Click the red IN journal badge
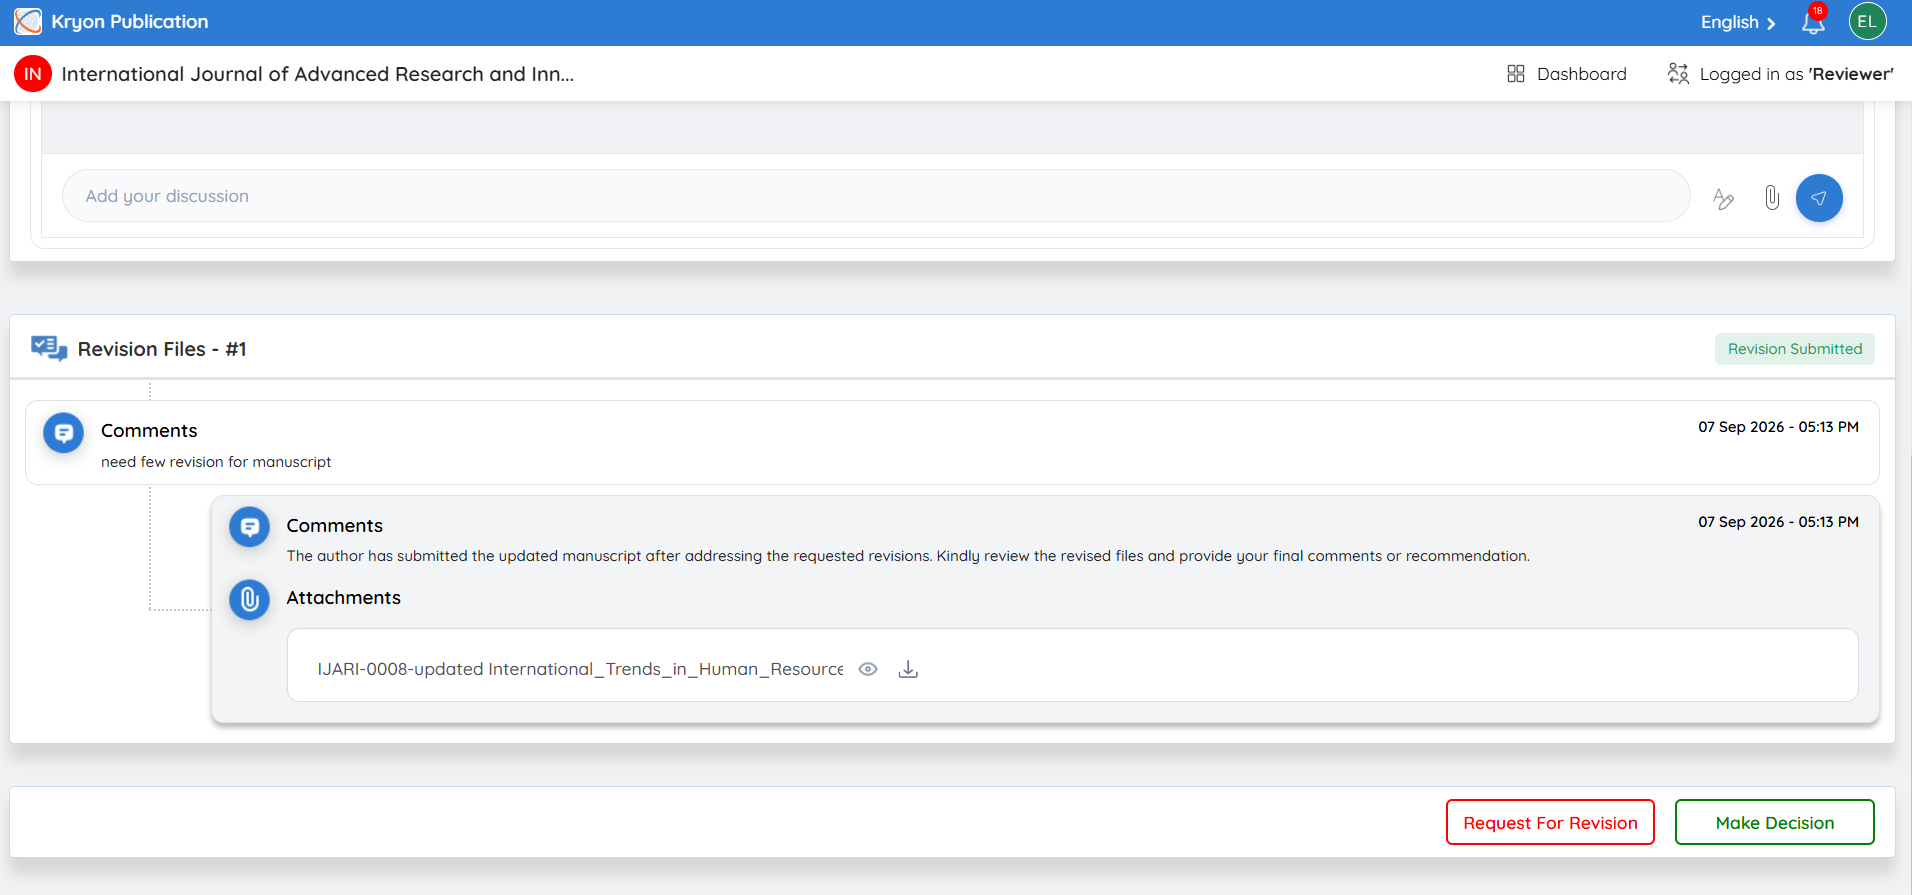 pyautogui.click(x=33, y=74)
